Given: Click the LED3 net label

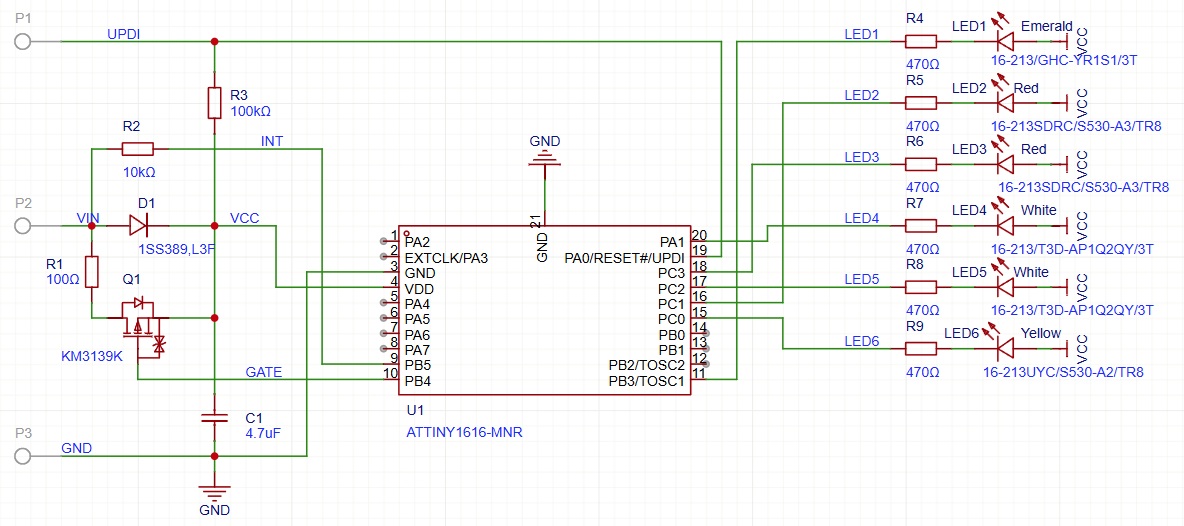Looking at the screenshot, I should 861,156.
